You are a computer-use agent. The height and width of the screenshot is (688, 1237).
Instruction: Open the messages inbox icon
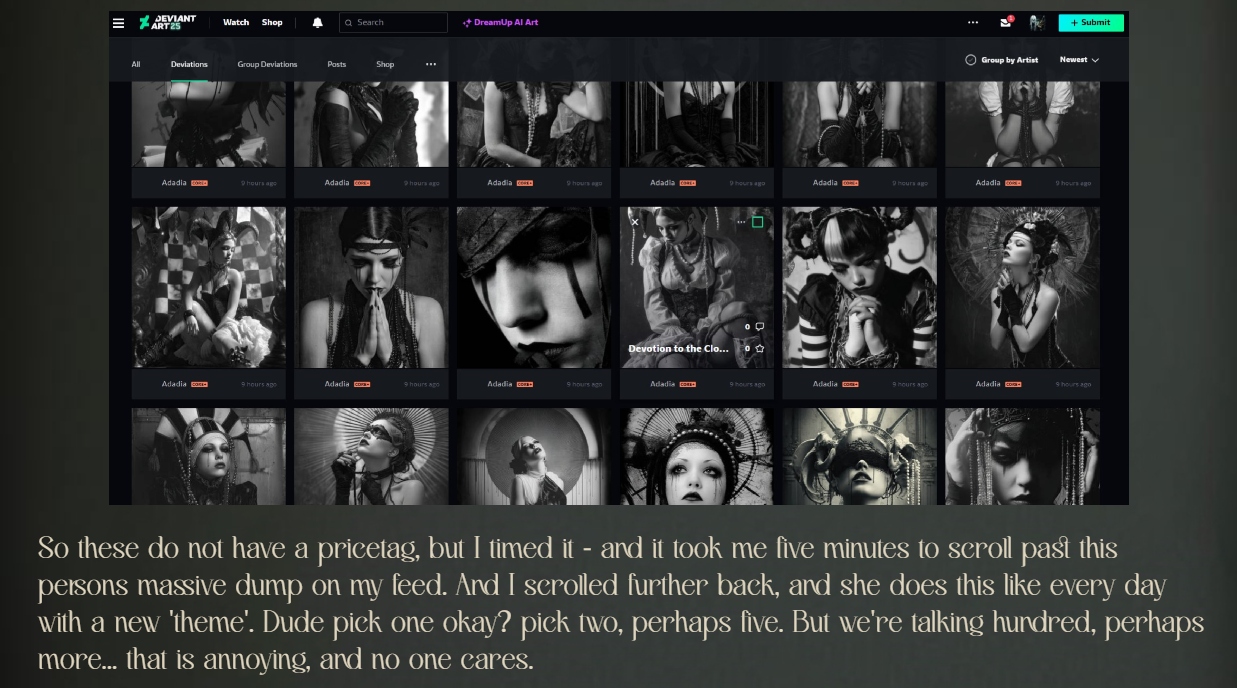click(x=1006, y=23)
